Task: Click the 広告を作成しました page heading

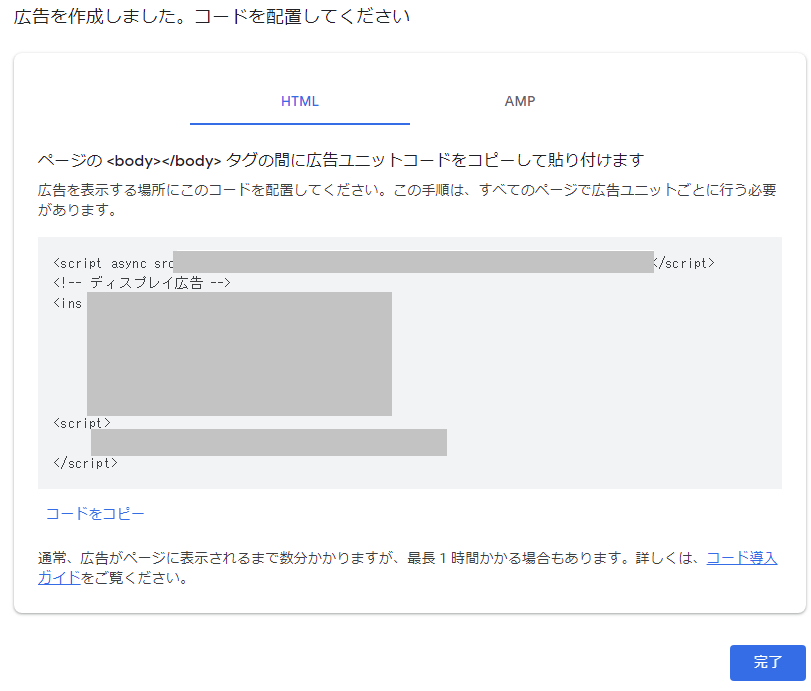Action: pyautogui.click(x=212, y=17)
